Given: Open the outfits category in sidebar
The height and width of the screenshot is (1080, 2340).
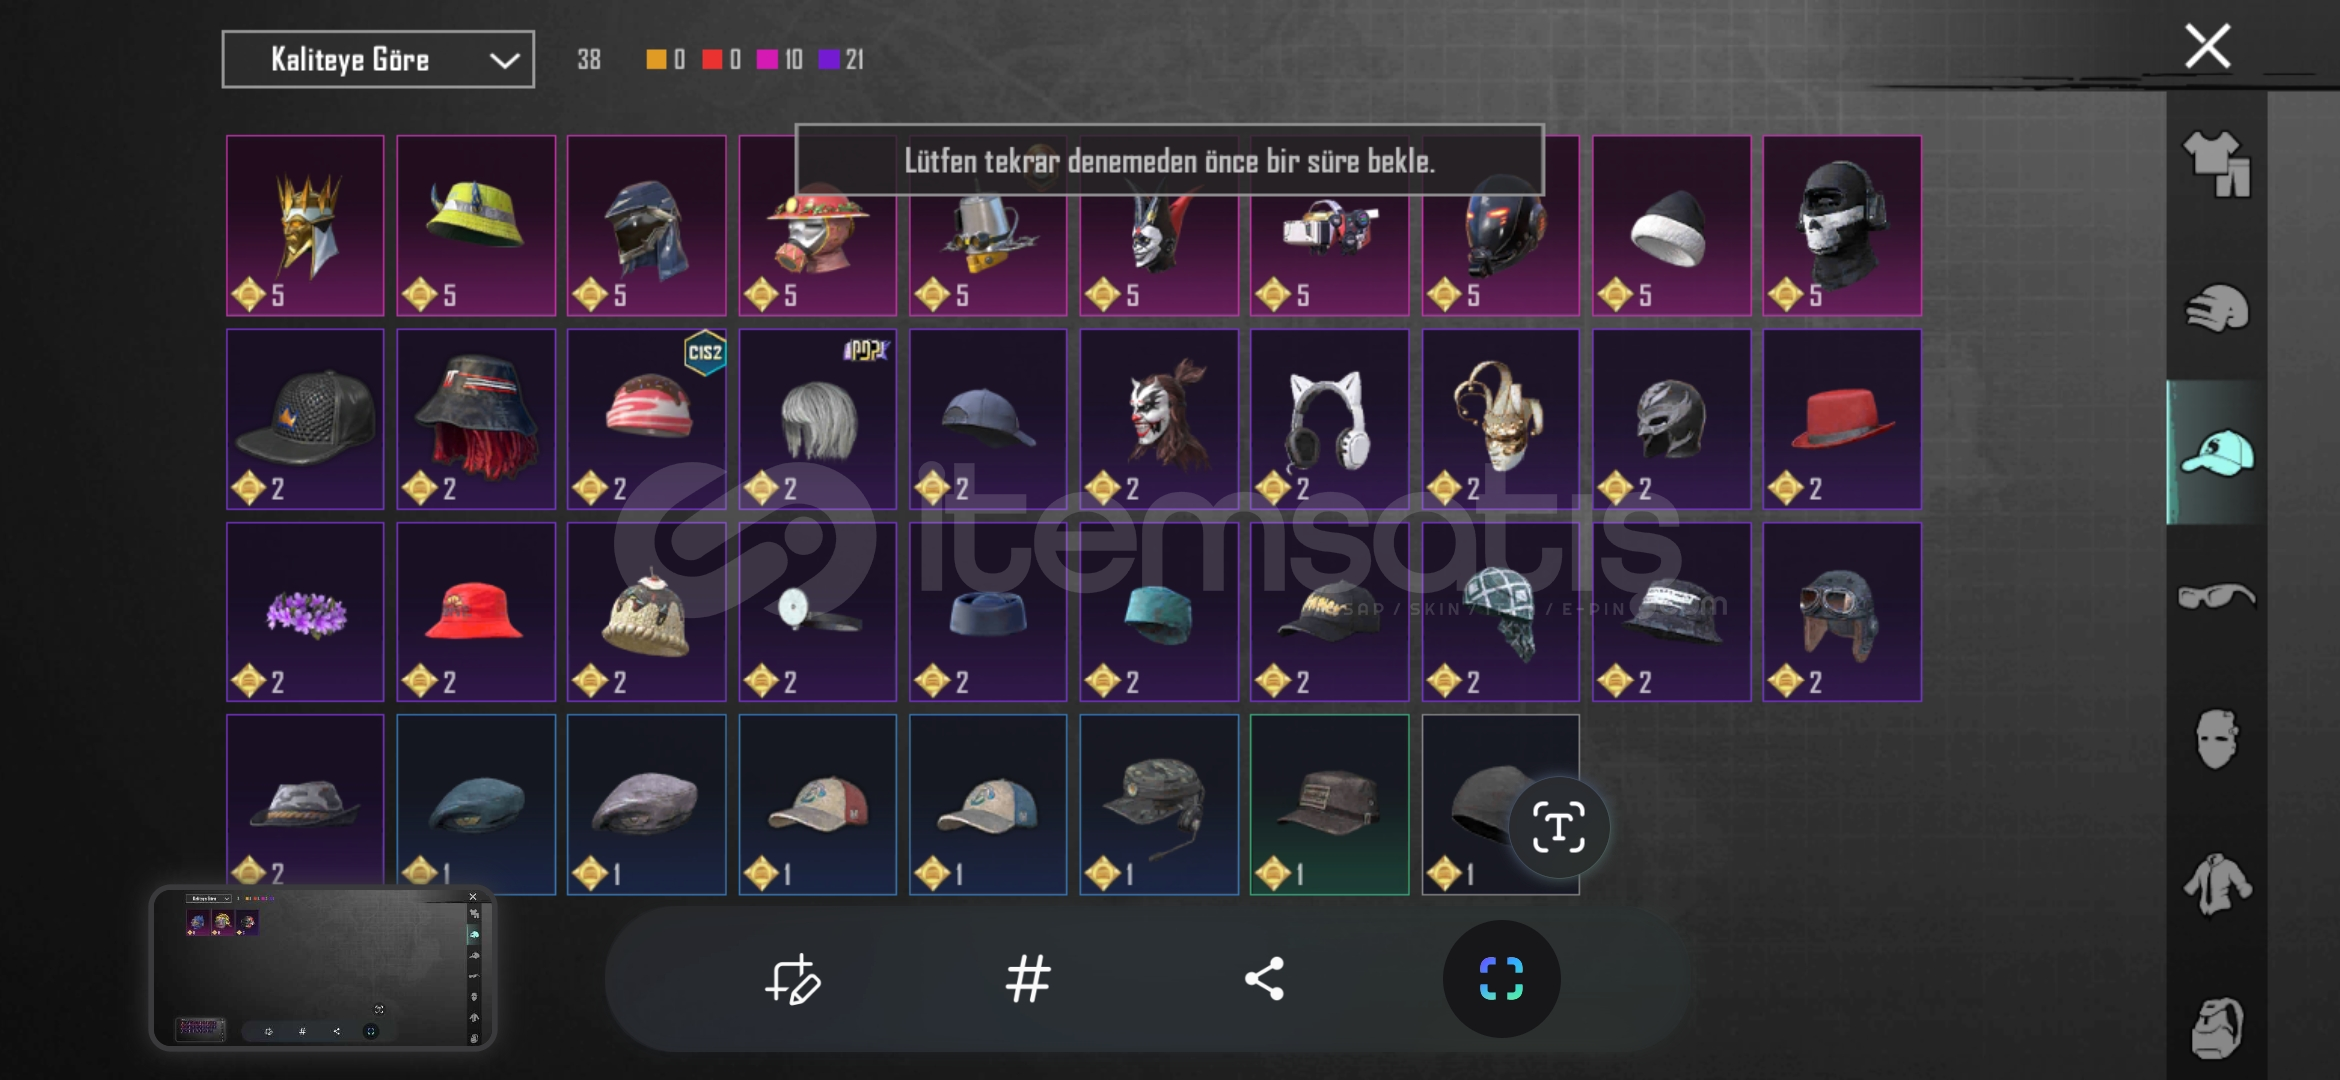Looking at the screenshot, I should [x=2216, y=164].
